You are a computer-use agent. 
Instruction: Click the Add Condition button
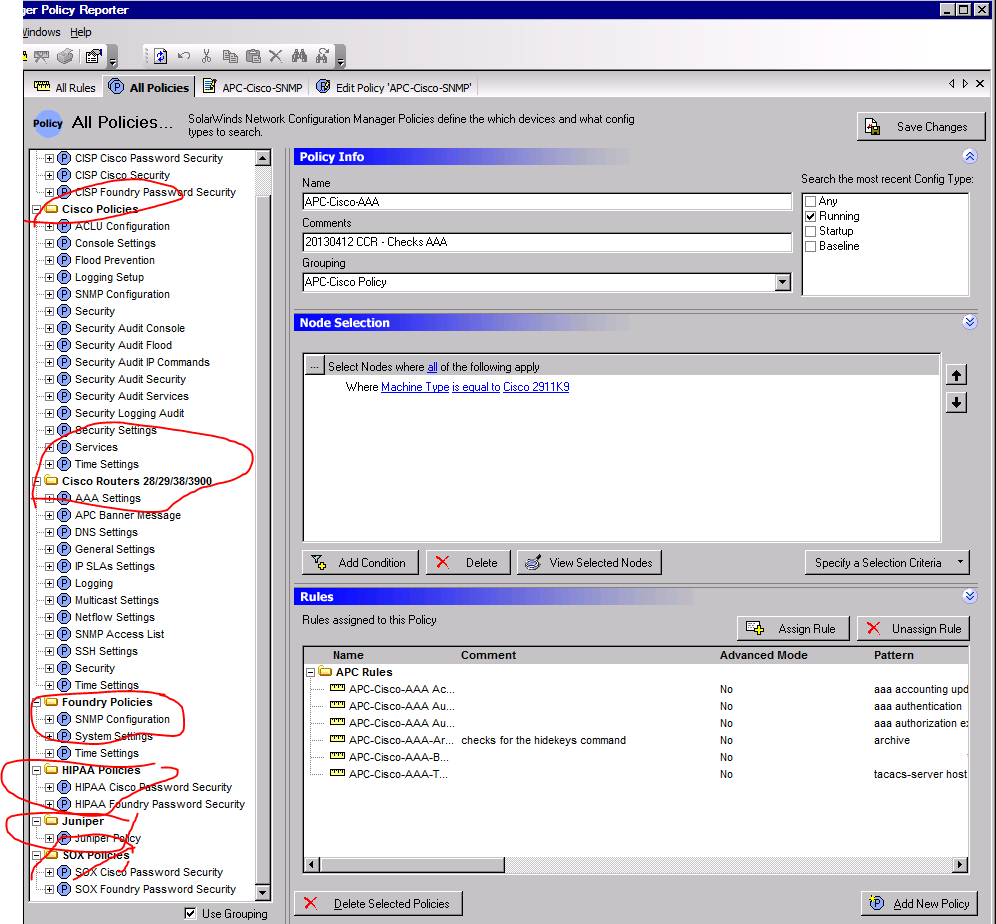click(360, 563)
